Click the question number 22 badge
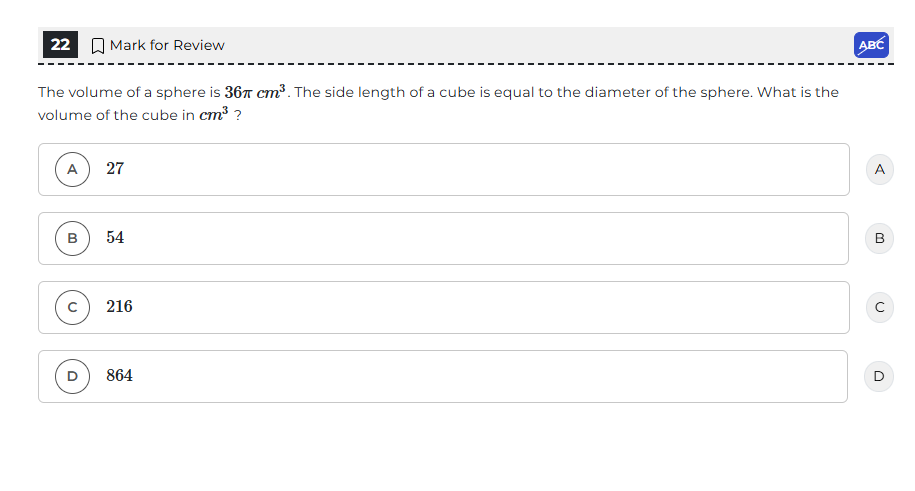 pos(60,45)
